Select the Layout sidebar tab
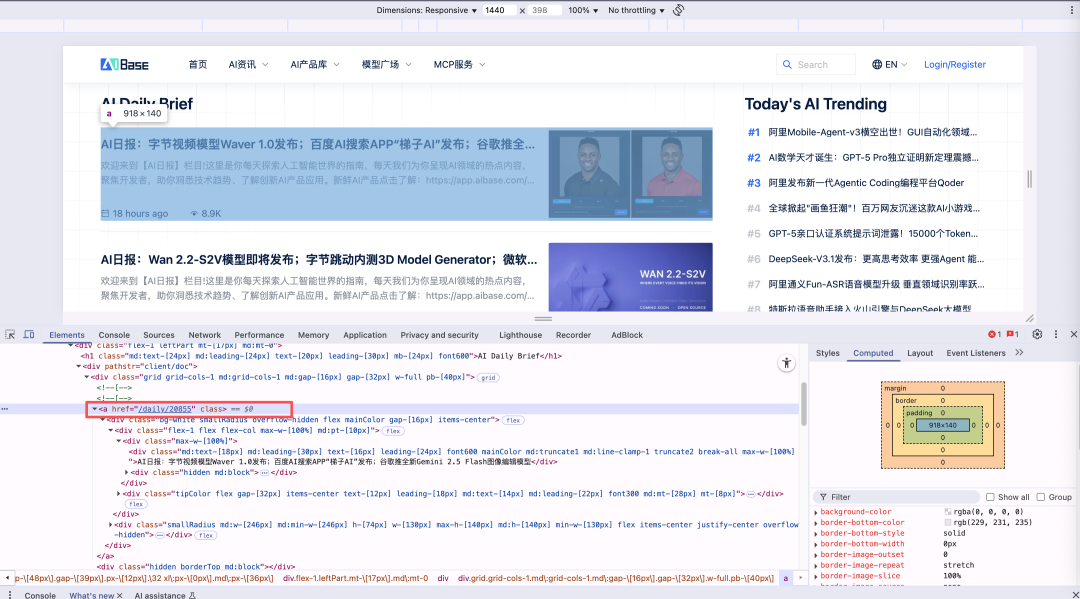 point(920,353)
